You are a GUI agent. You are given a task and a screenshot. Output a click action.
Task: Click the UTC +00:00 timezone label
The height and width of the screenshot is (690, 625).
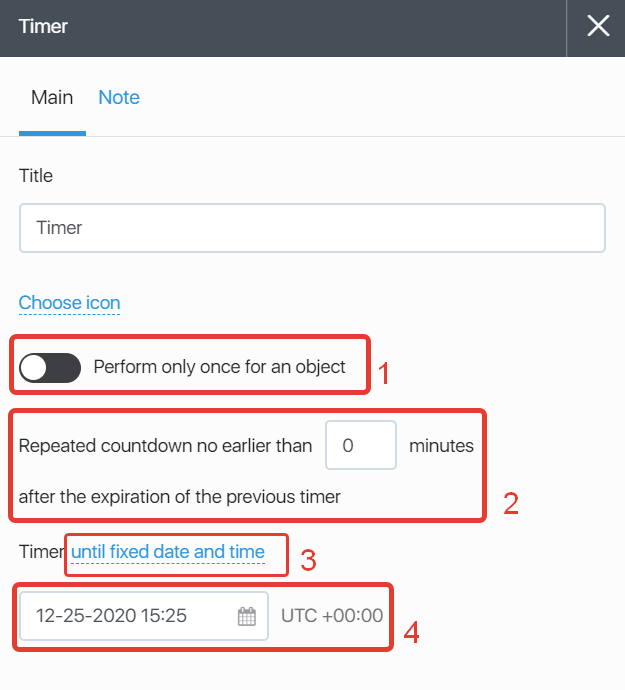pyautogui.click(x=332, y=616)
